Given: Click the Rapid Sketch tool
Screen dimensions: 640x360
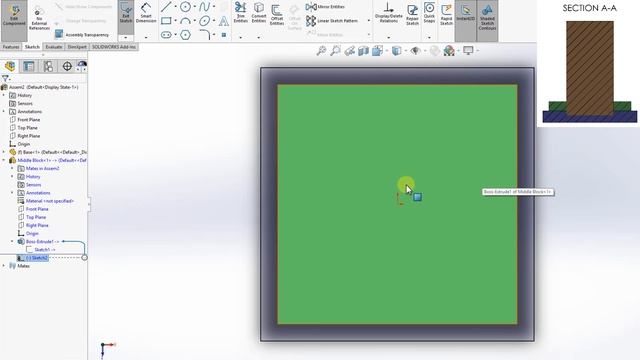Looking at the screenshot, I should pos(446,16).
